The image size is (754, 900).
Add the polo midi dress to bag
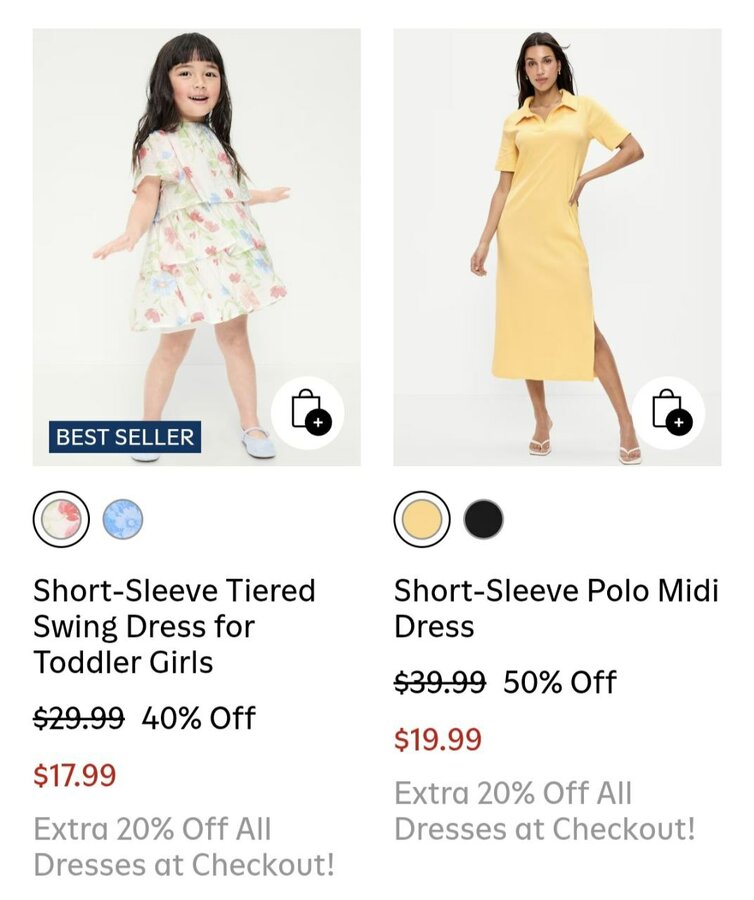tap(668, 413)
